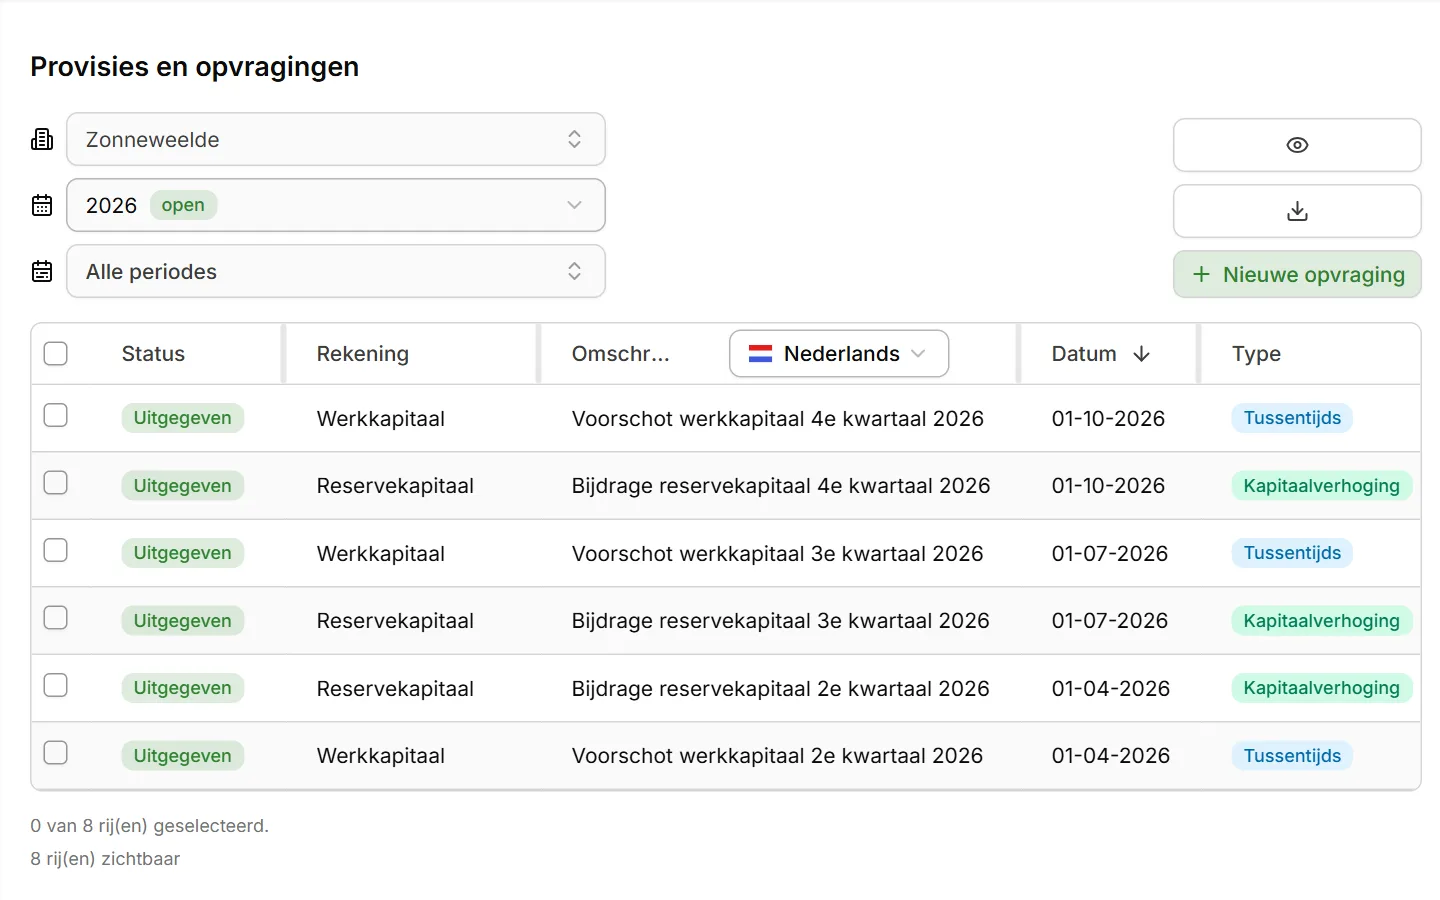The height and width of the screenshot is (900, 1440).
Task: Click the sort arrow next to Datum
Action: pos(1141,354)
